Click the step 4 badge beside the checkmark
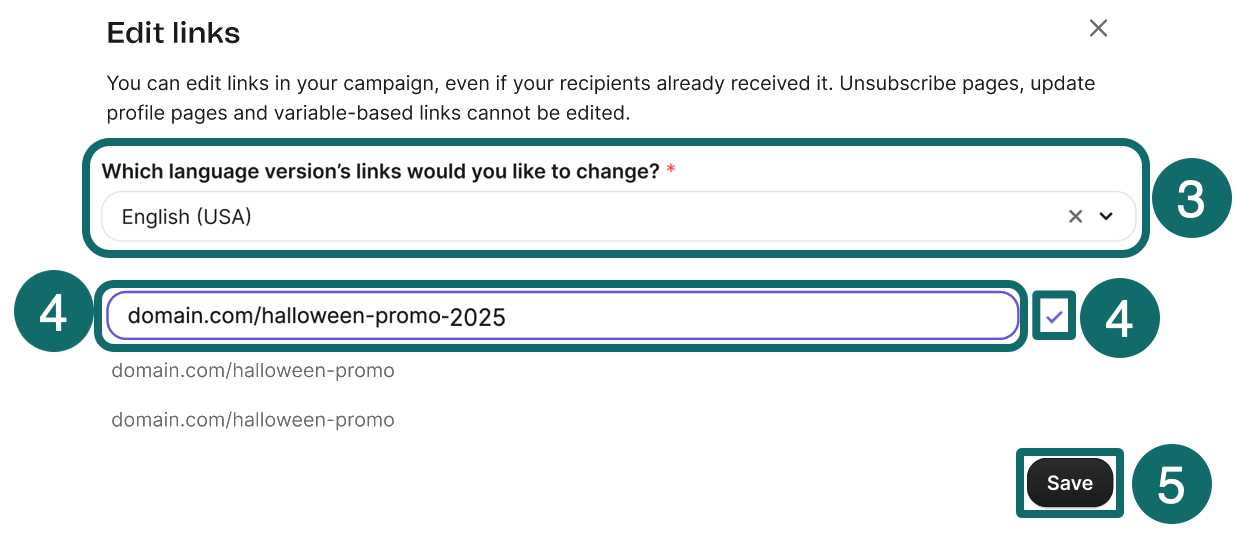This screenshot has width=1250, height=536. (1119, 320)
